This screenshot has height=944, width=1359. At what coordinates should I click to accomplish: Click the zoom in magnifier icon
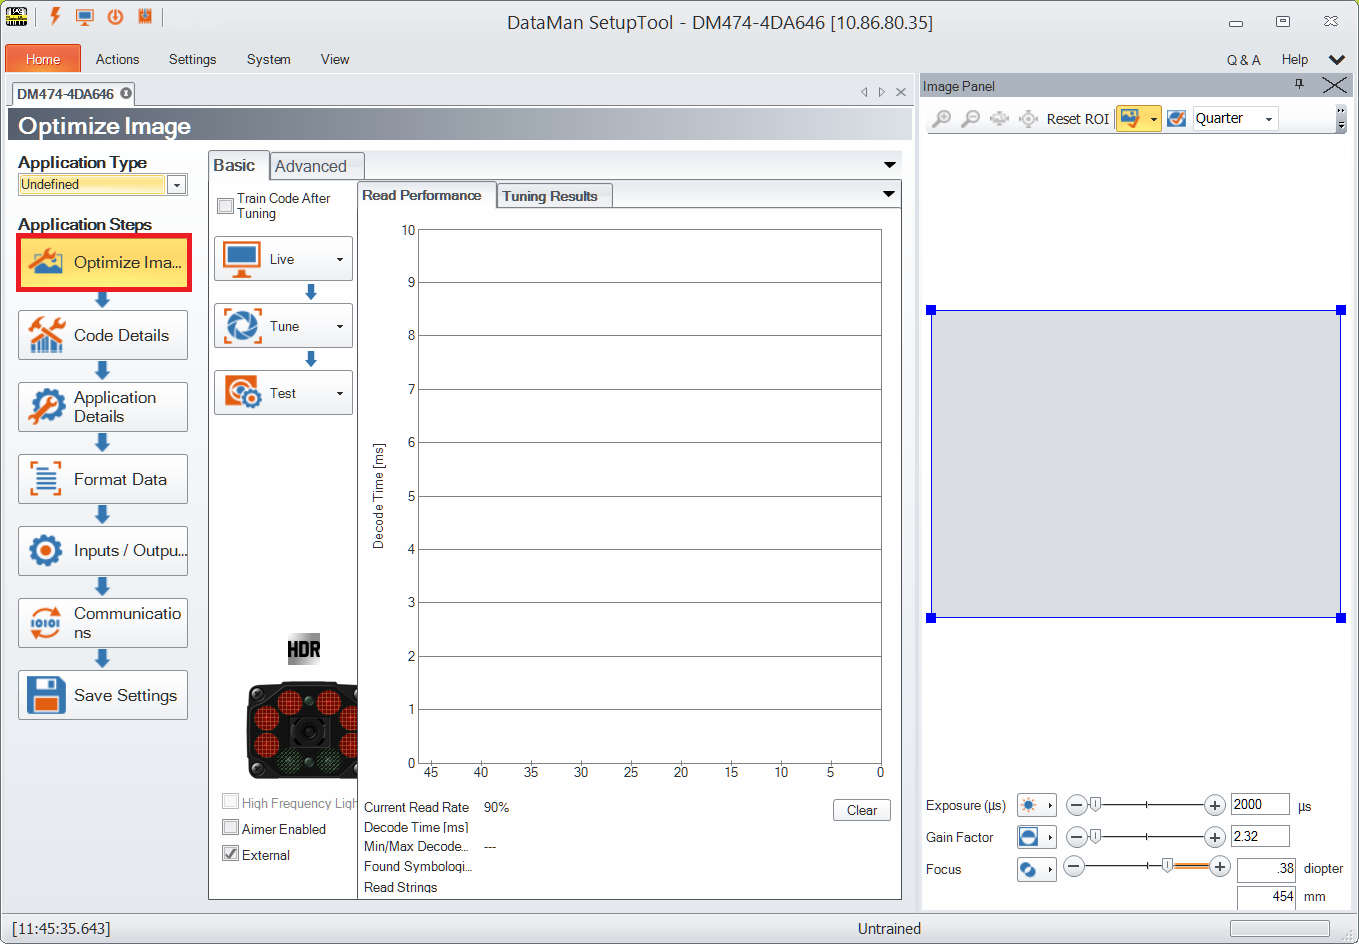click(941, 119)
